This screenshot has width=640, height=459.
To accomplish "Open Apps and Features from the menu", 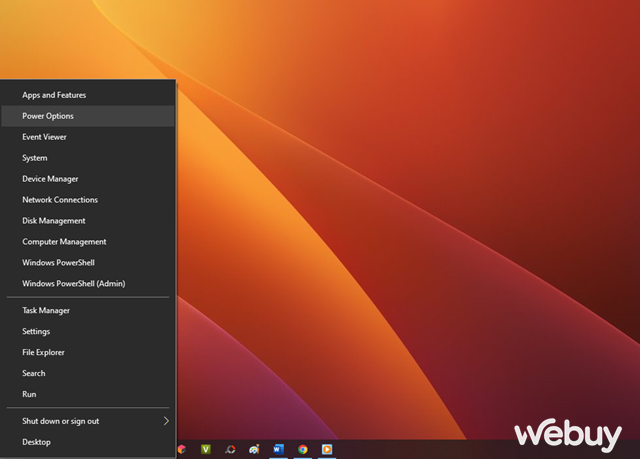I will (88, 95).
